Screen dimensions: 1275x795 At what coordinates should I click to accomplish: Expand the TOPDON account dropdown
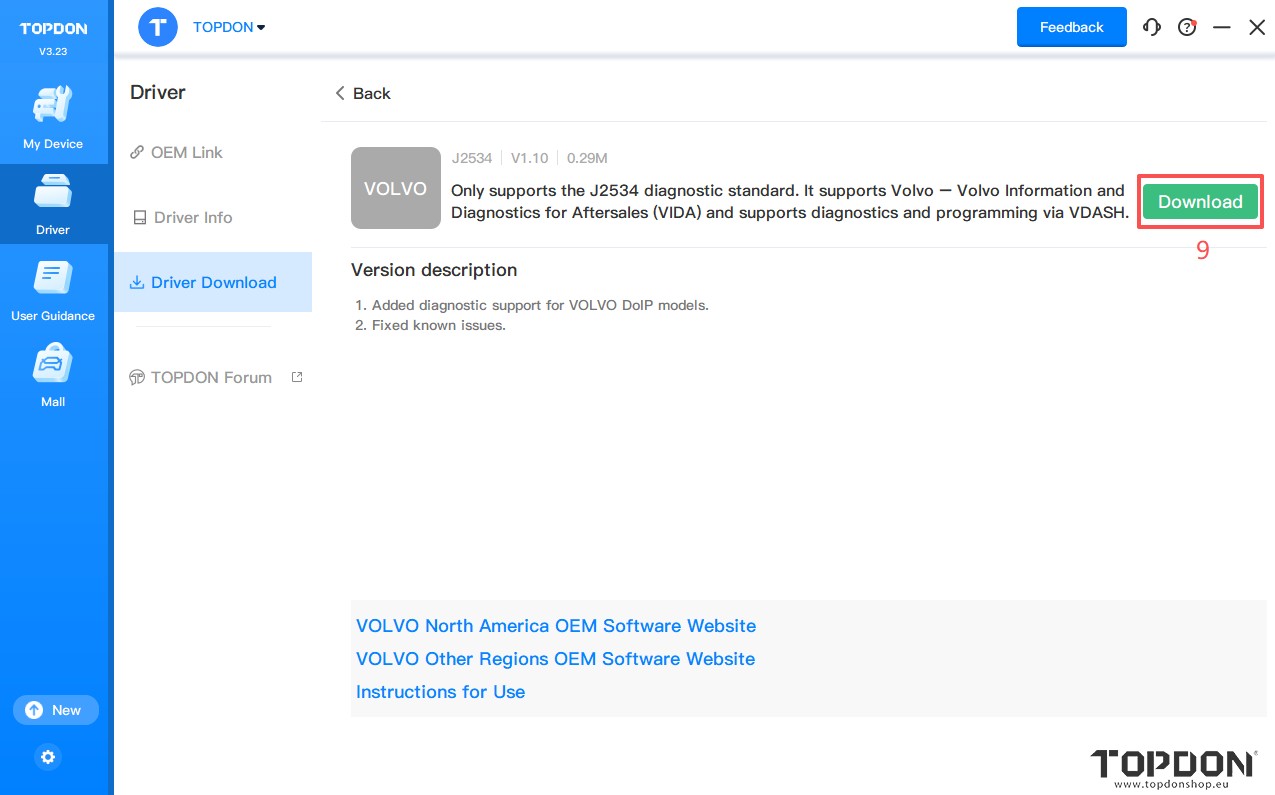[229, 27]
